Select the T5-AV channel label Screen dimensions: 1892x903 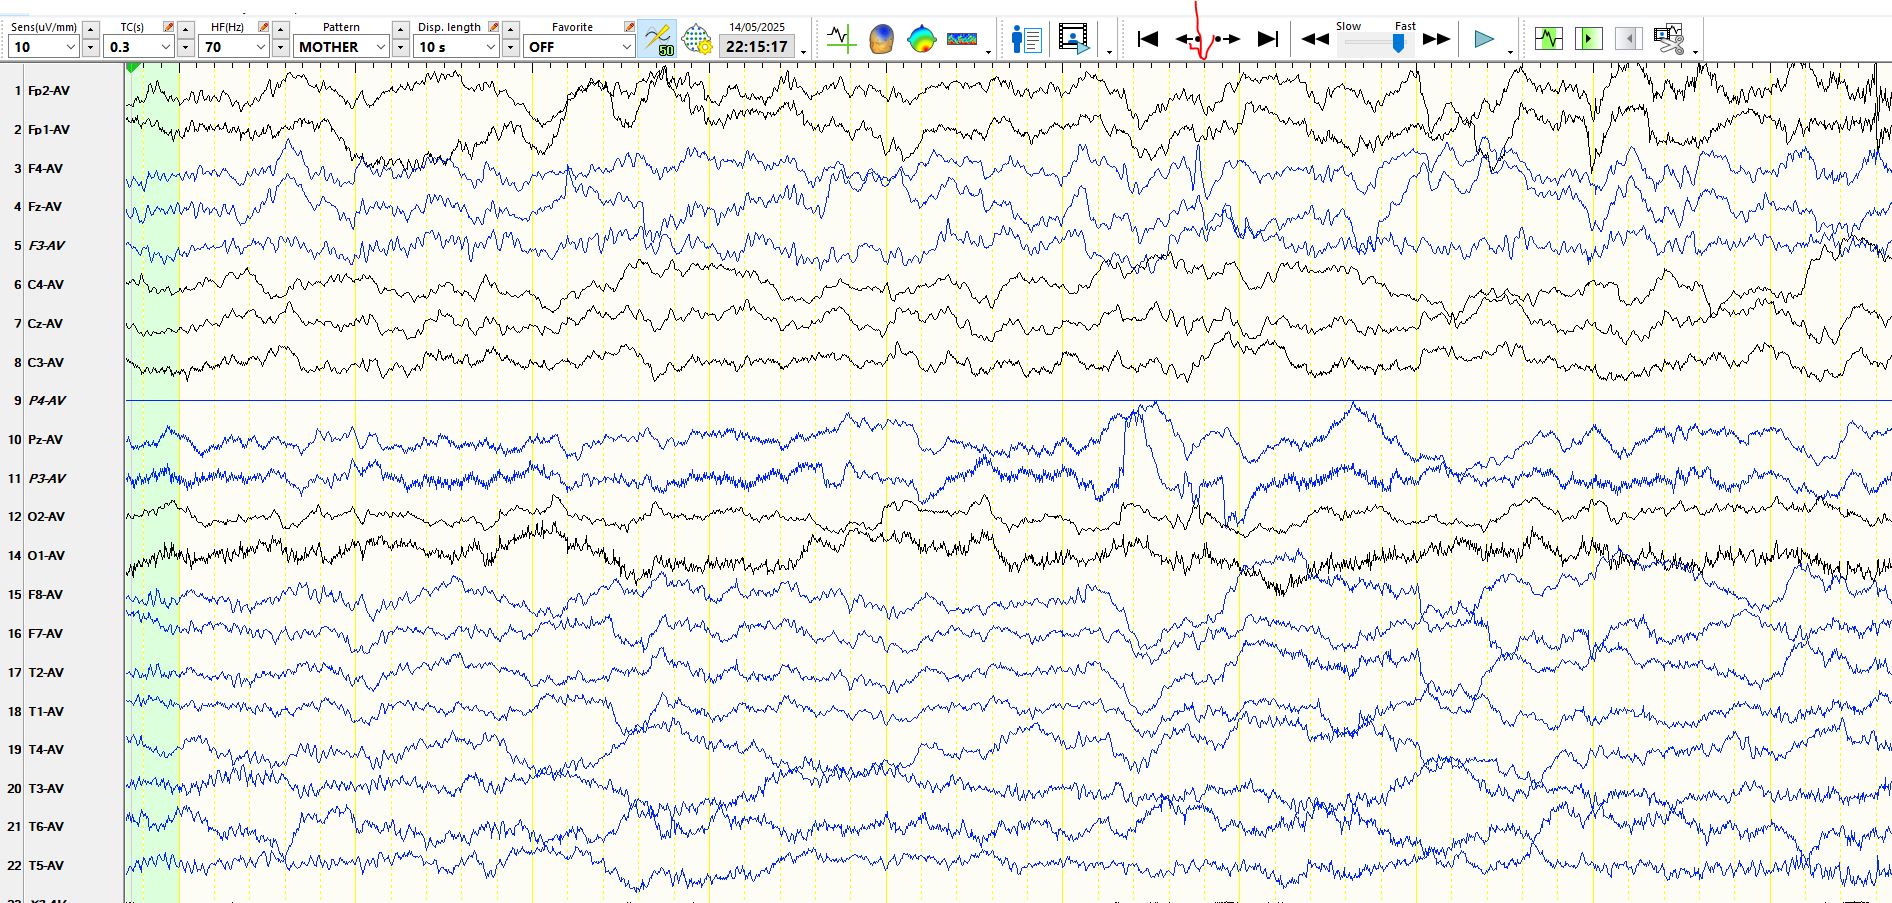[x=46, y=866]
